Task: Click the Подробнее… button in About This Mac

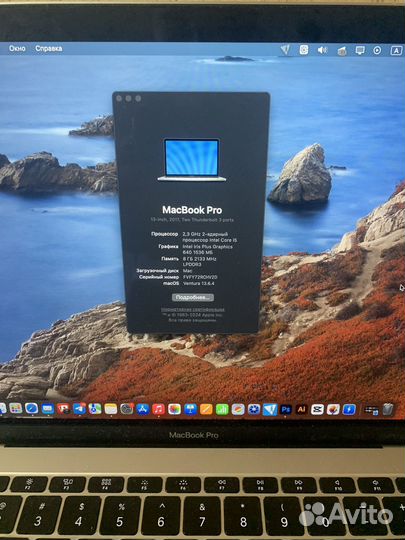Action: tap(193, 297)
